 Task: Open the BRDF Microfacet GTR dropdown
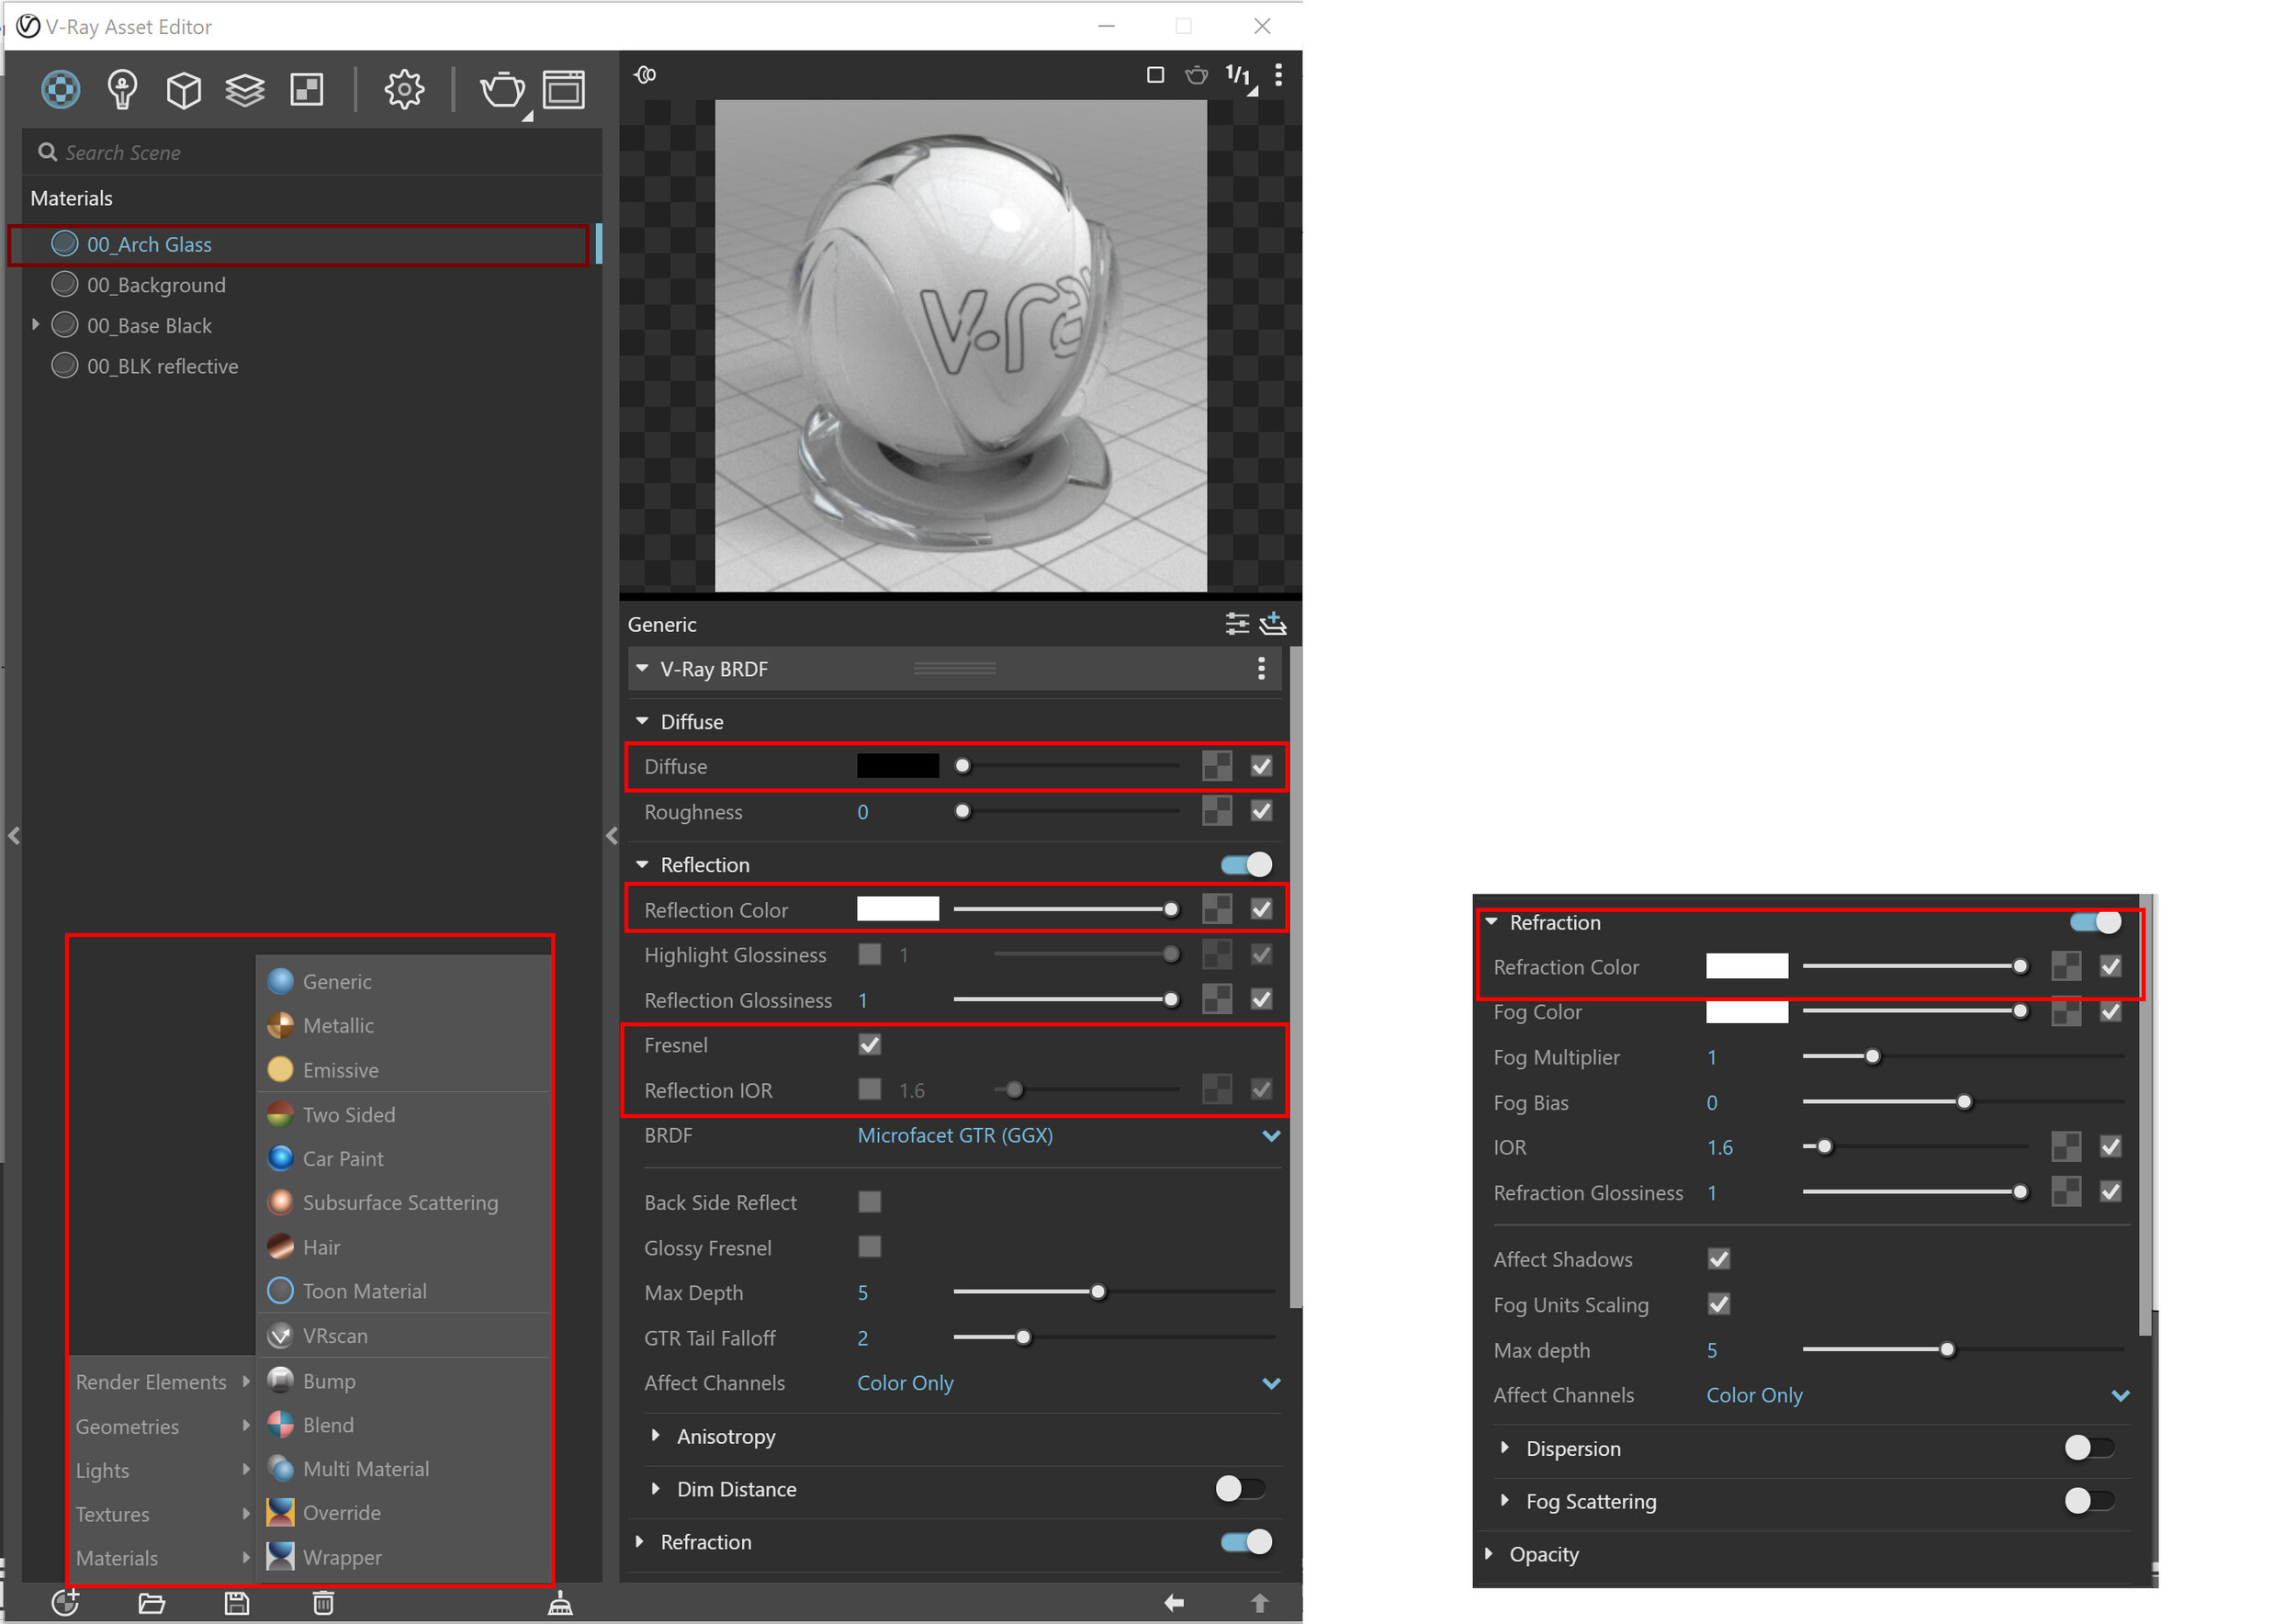pos(1068,1135)
